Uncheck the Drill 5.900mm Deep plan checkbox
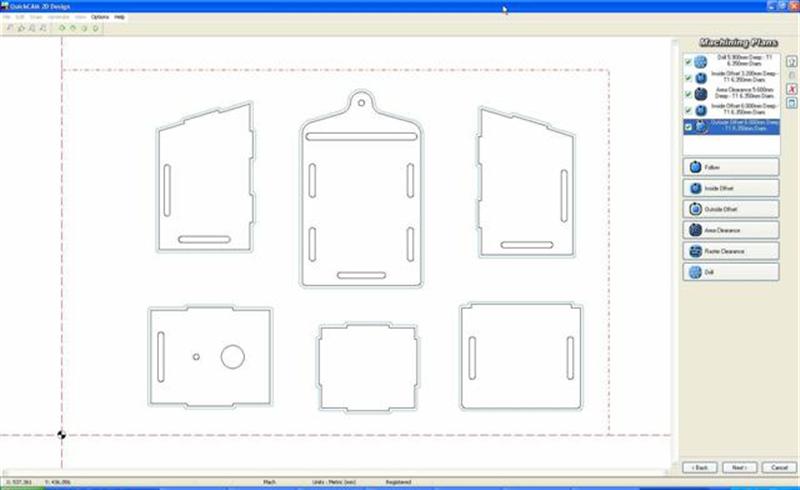800x490 pixels. 686,62
